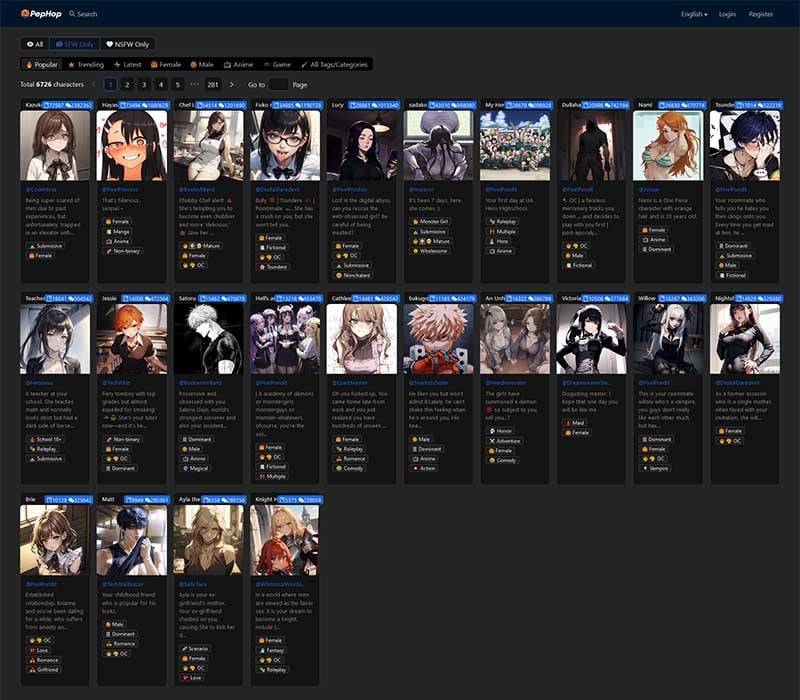
Task: Click the Scenario tag on Ayla card
Action: click(x=195, y=649)
